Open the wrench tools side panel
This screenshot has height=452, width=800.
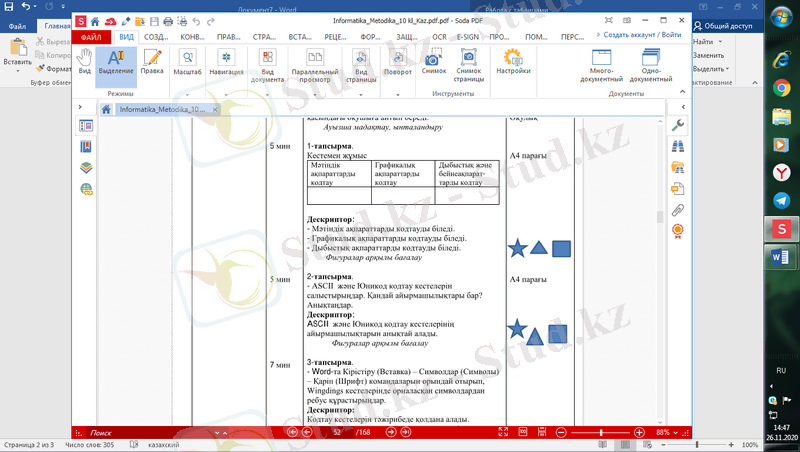point(678,125)
